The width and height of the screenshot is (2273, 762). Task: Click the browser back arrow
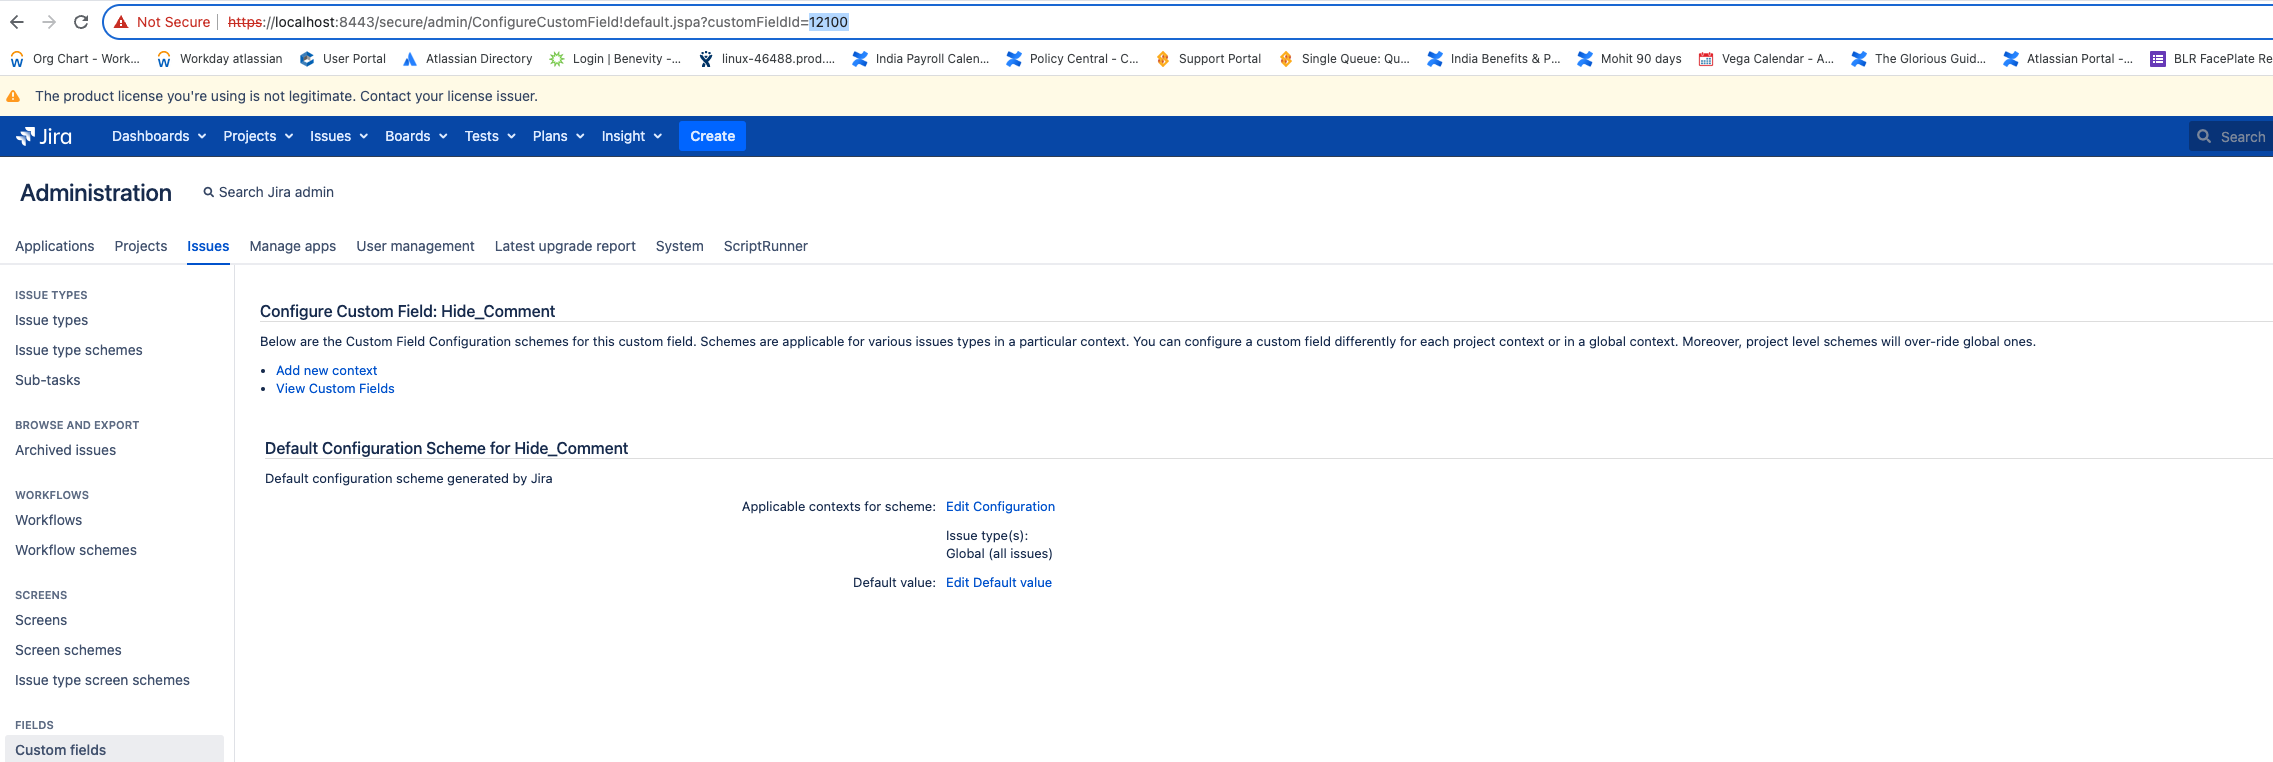pos(17,22)
